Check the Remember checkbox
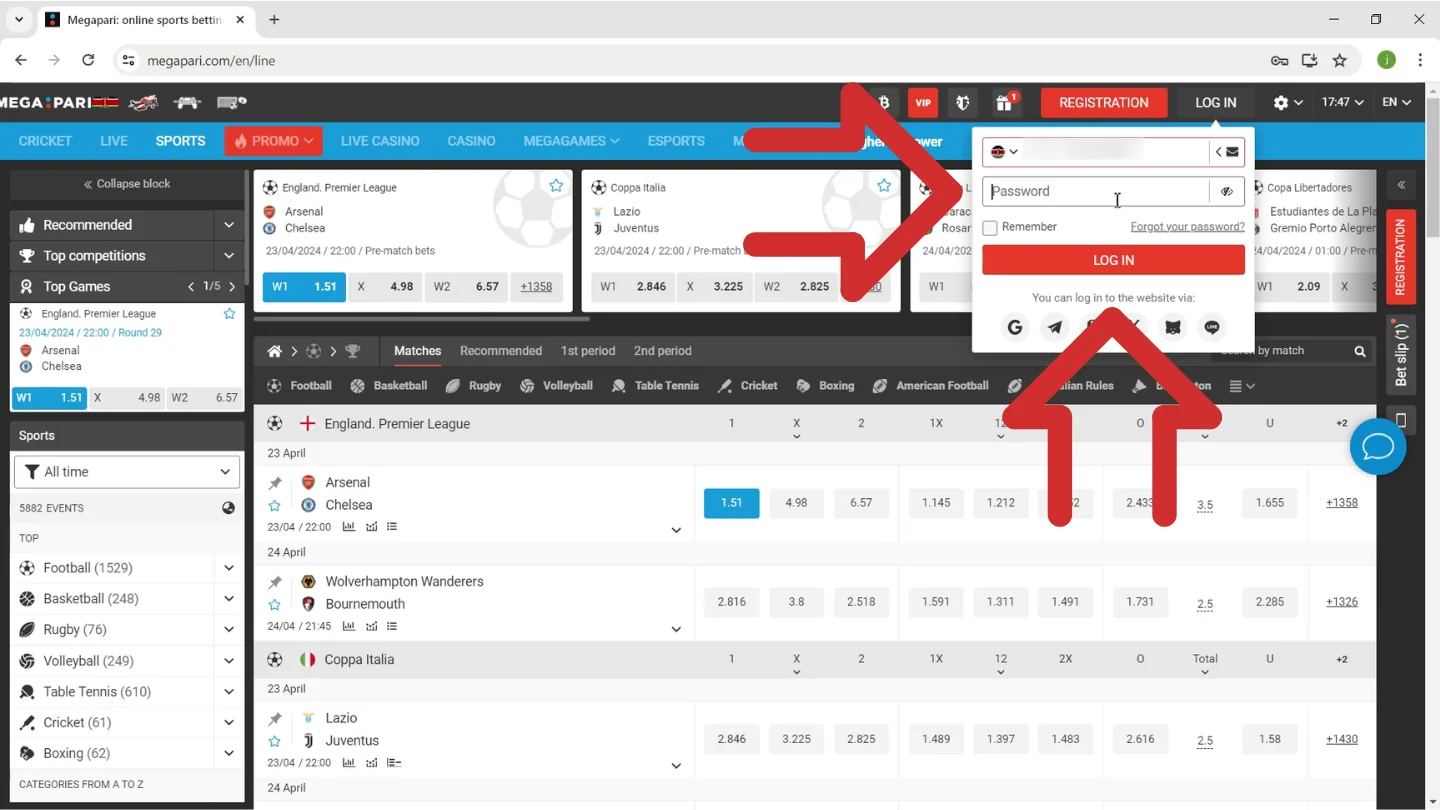 pos(990,228)
